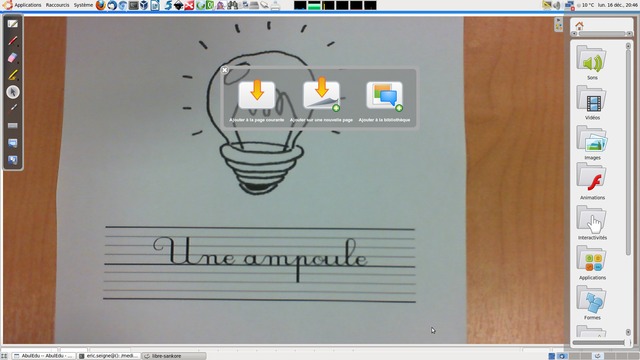Select the red pen tool
The width and height of the screenshot is (640, 360).
point(13,41)
